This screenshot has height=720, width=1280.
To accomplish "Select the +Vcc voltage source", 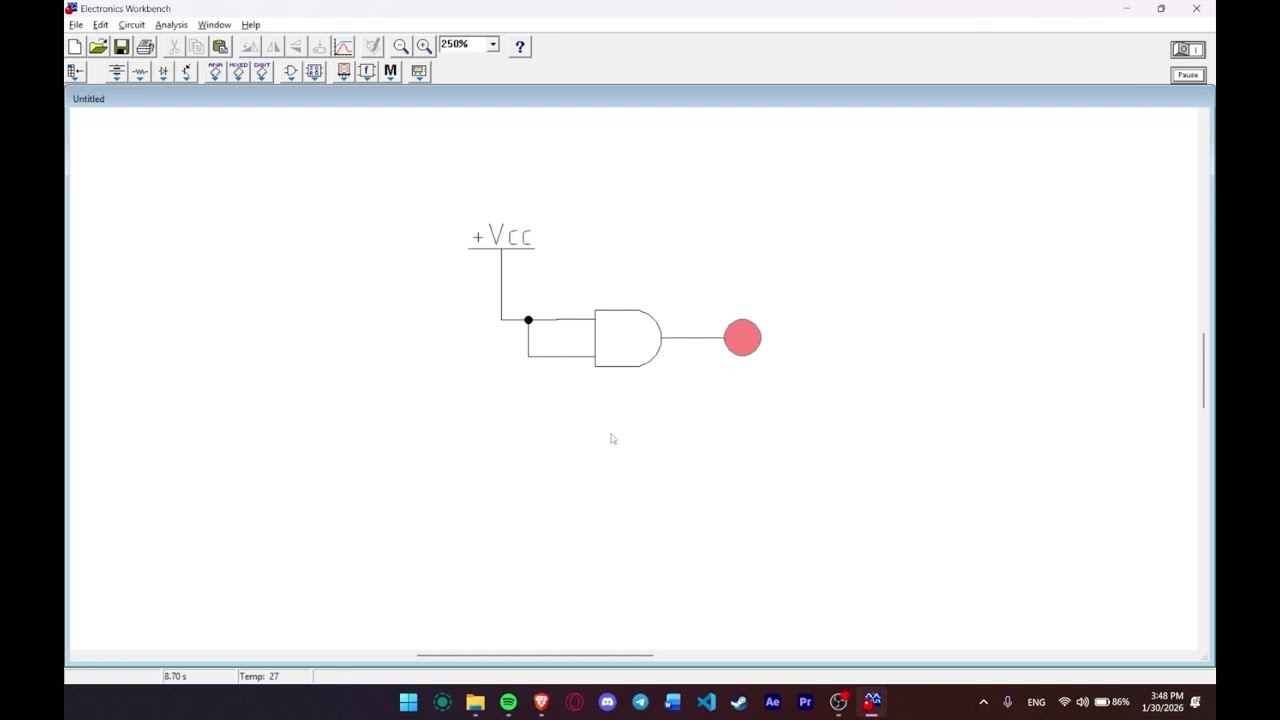I will click(x=502, y=237).
